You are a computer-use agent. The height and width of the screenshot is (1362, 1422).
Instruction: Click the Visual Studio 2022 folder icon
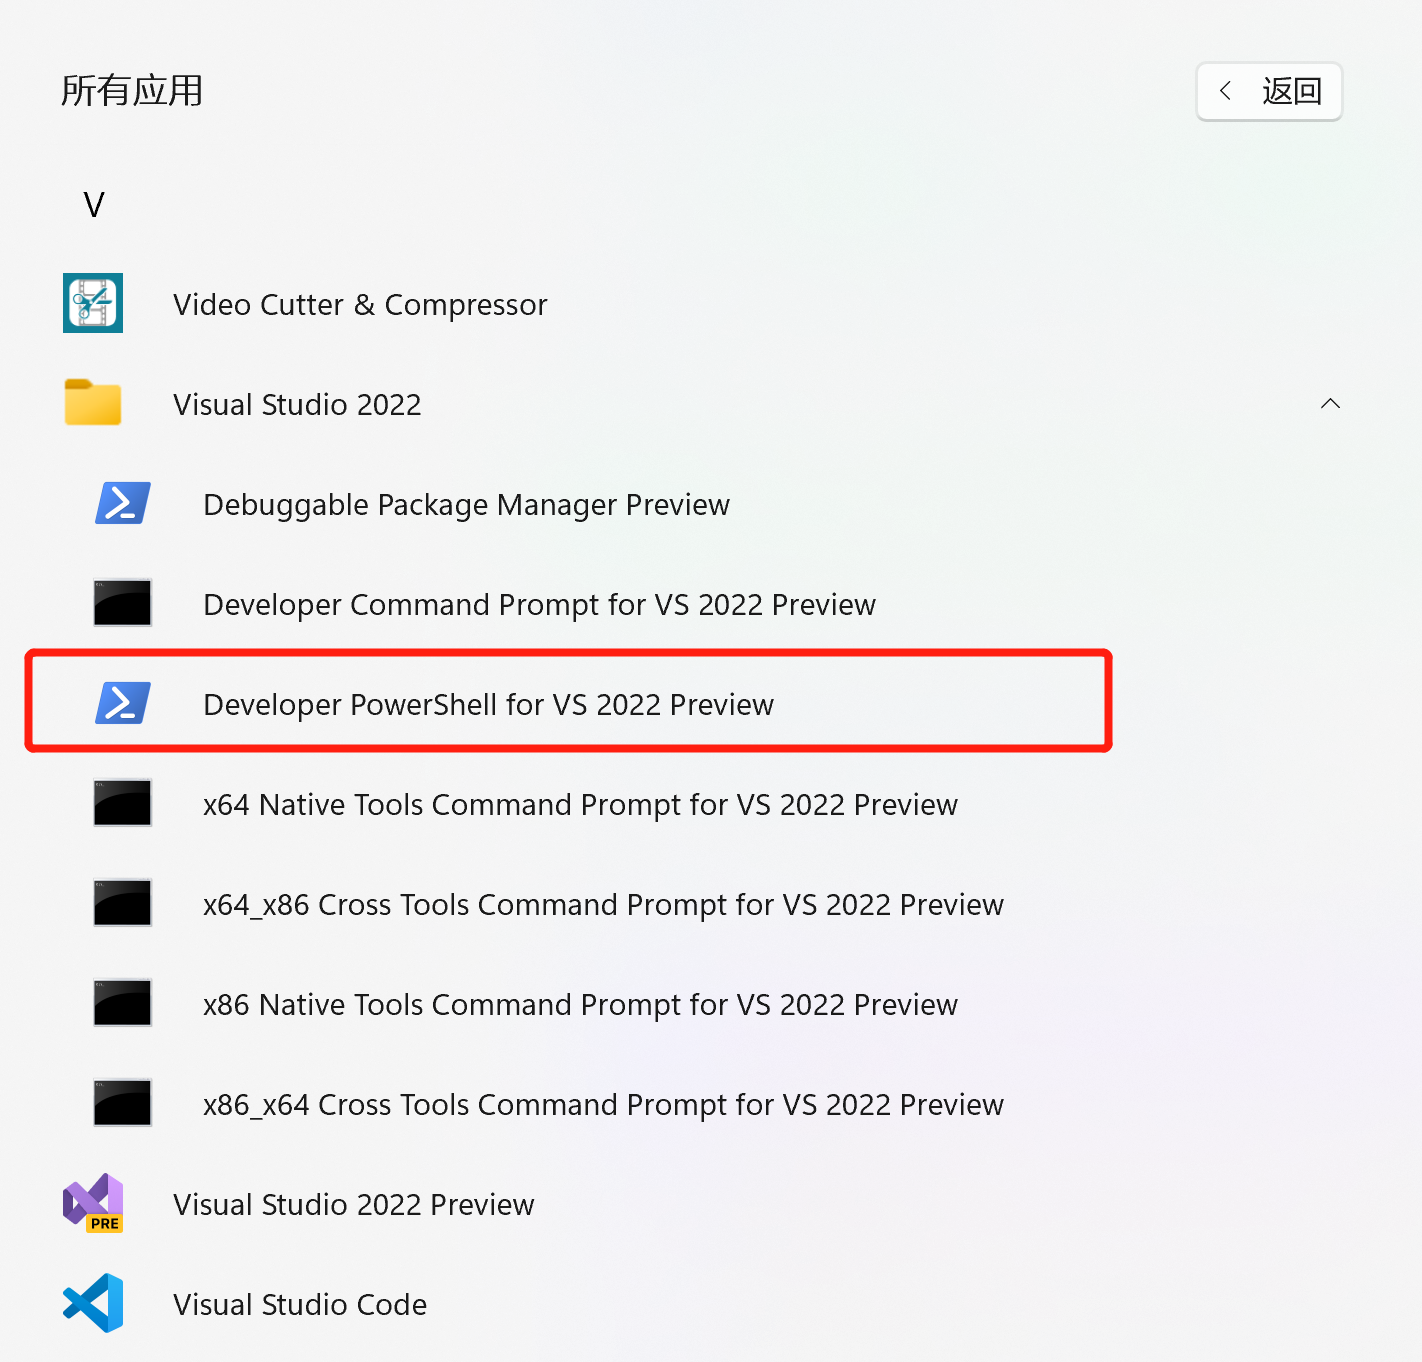[93, 403]
